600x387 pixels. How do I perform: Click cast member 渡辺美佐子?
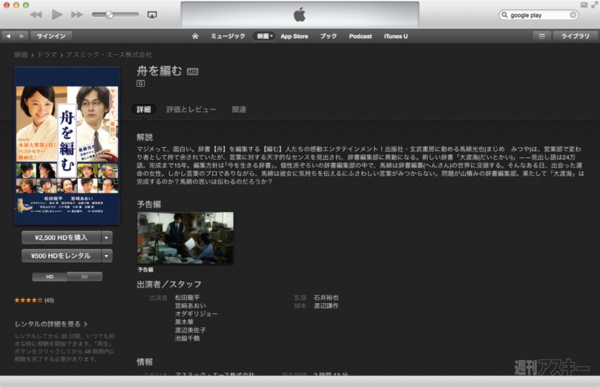[x=190, y=330]
